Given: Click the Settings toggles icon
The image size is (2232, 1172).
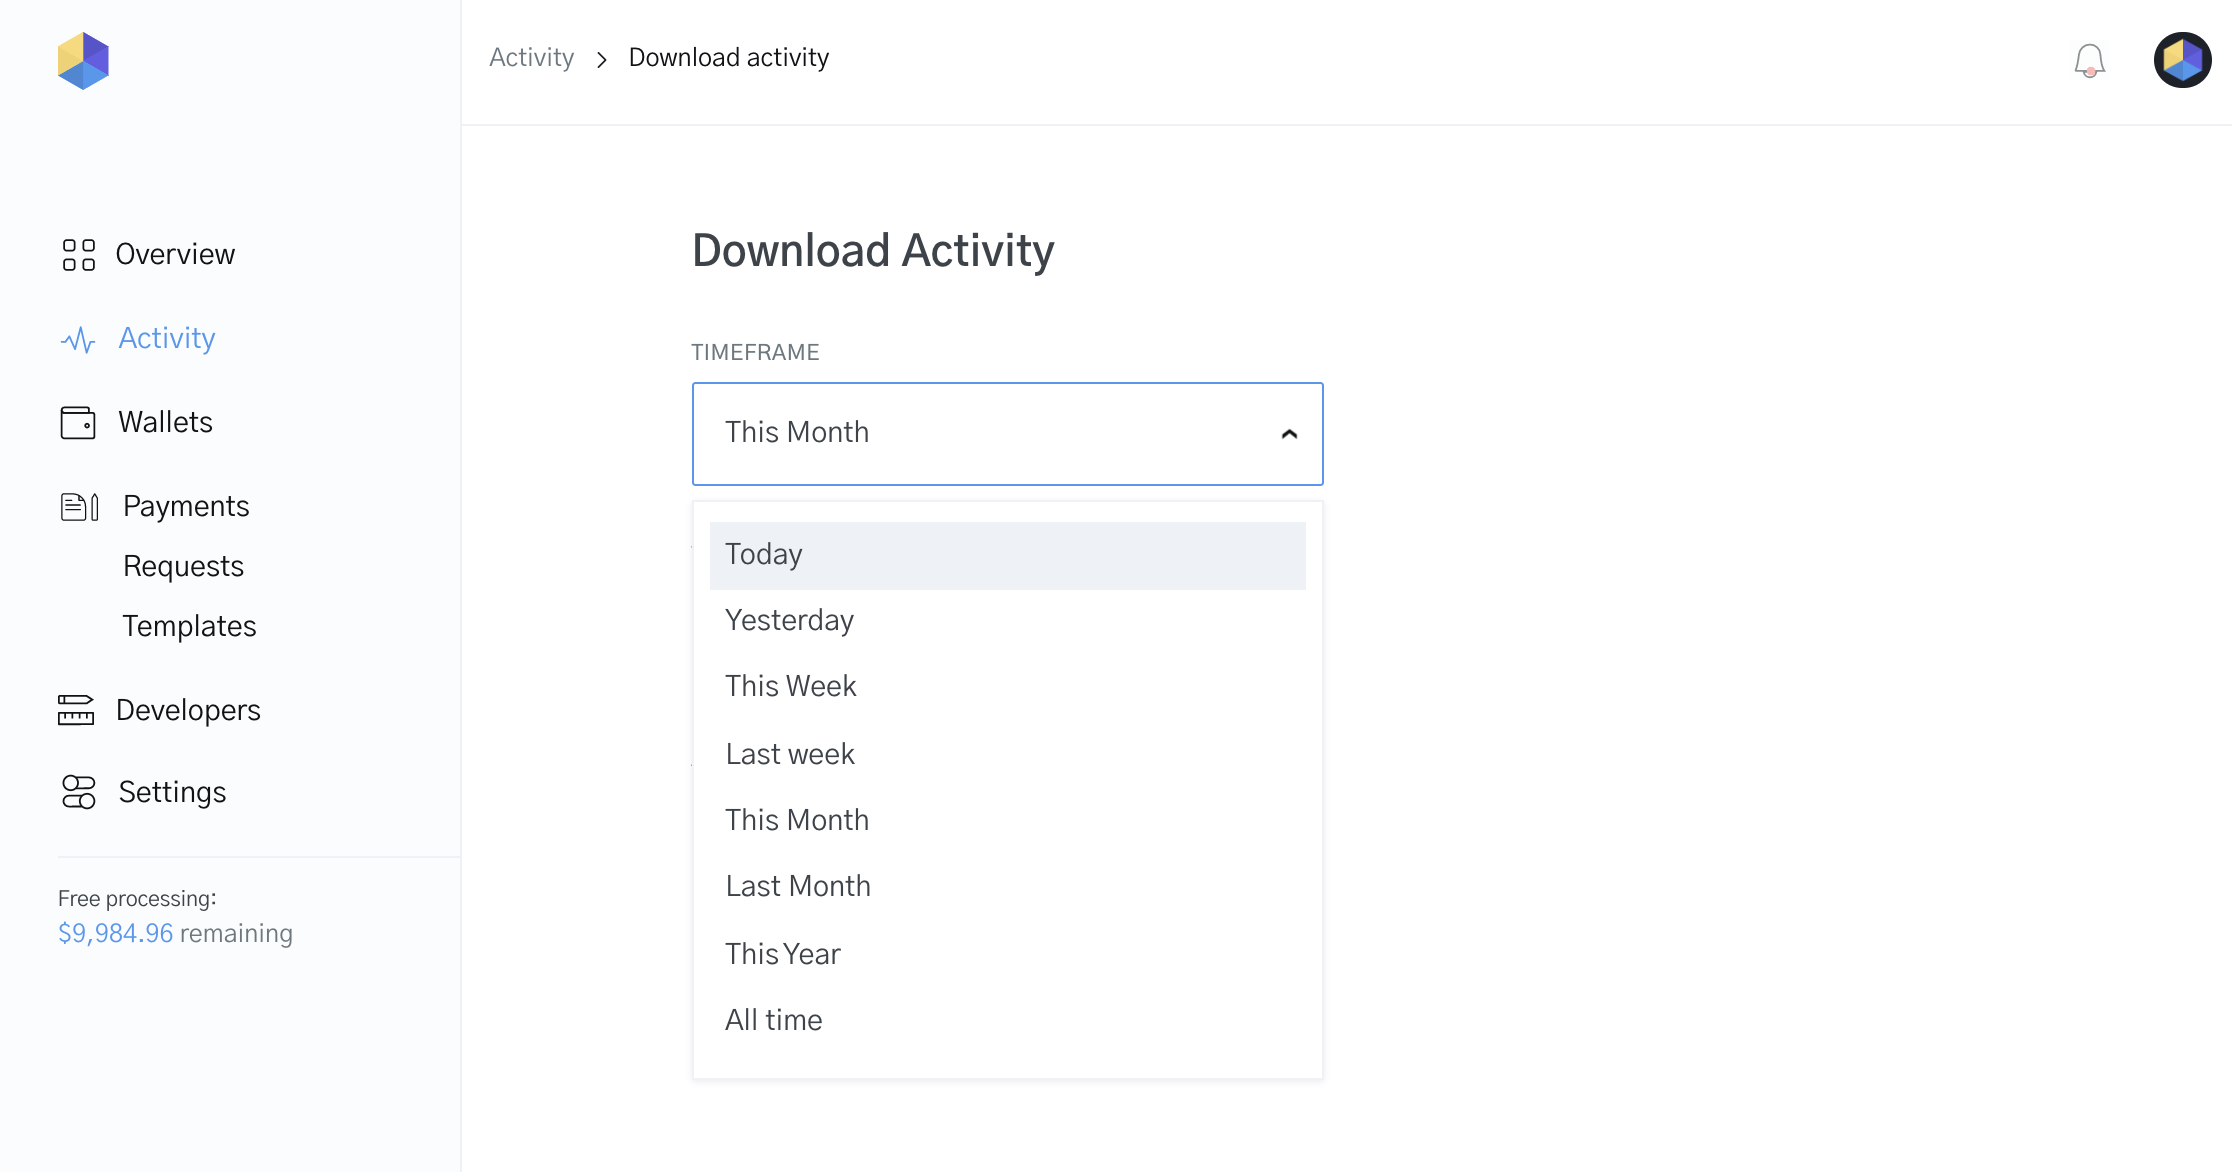Looking at the screenshot, I should [x=78, y=792].
